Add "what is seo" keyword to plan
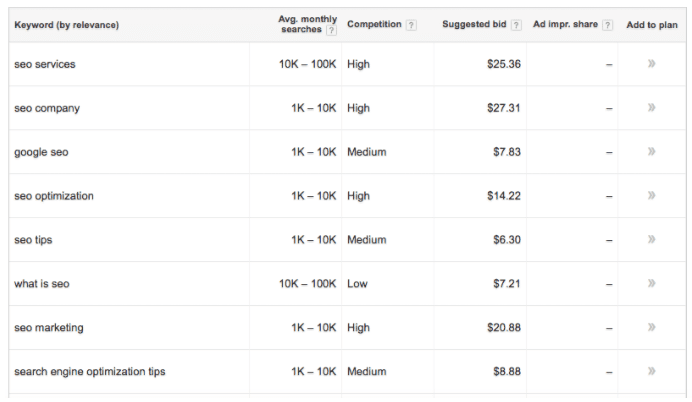 click(651, 284)
